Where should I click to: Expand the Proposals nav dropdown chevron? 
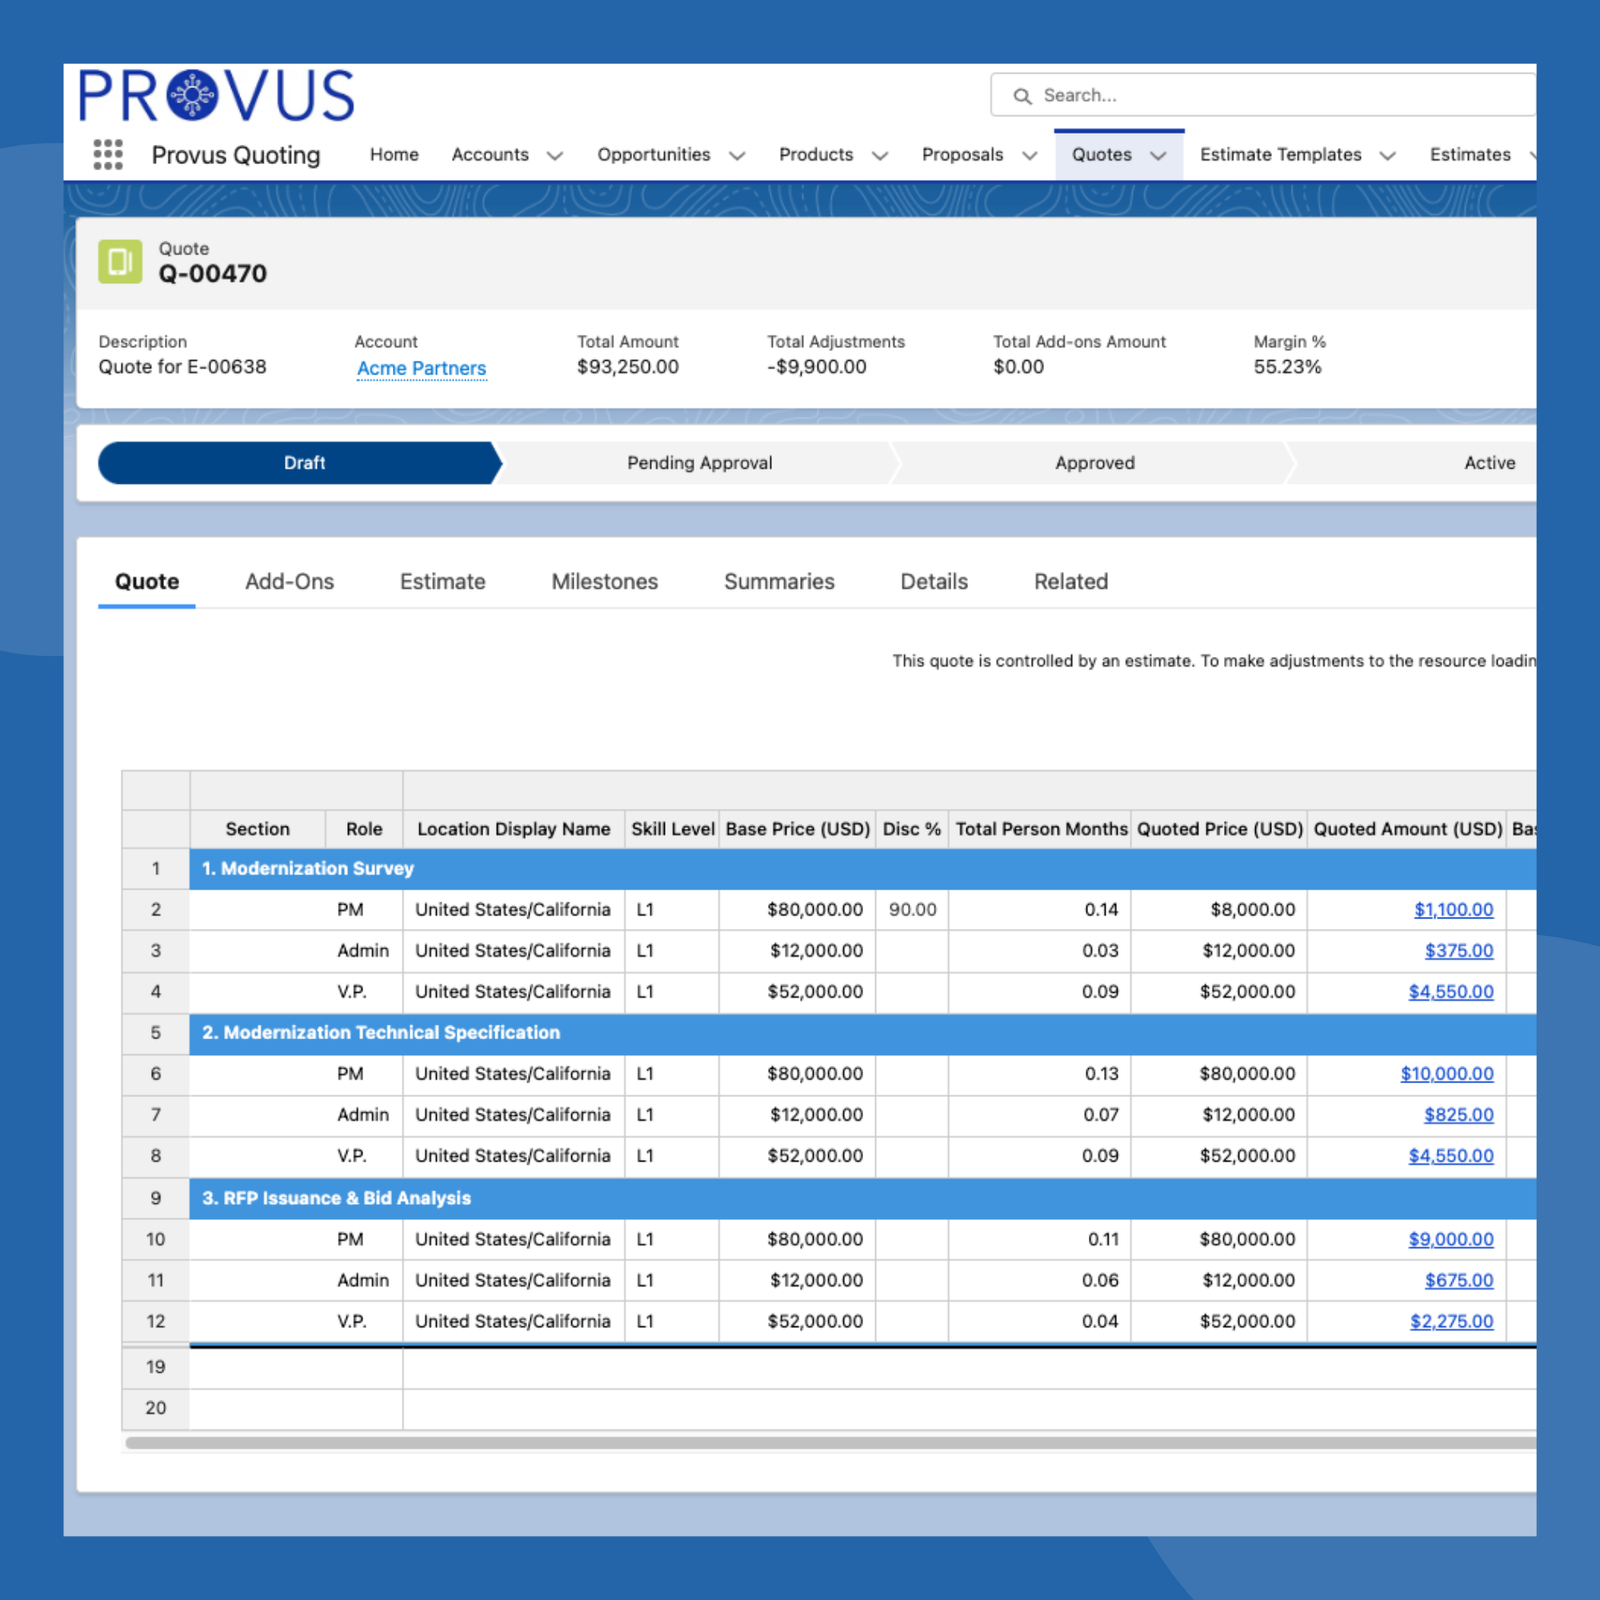[1030, 156]
